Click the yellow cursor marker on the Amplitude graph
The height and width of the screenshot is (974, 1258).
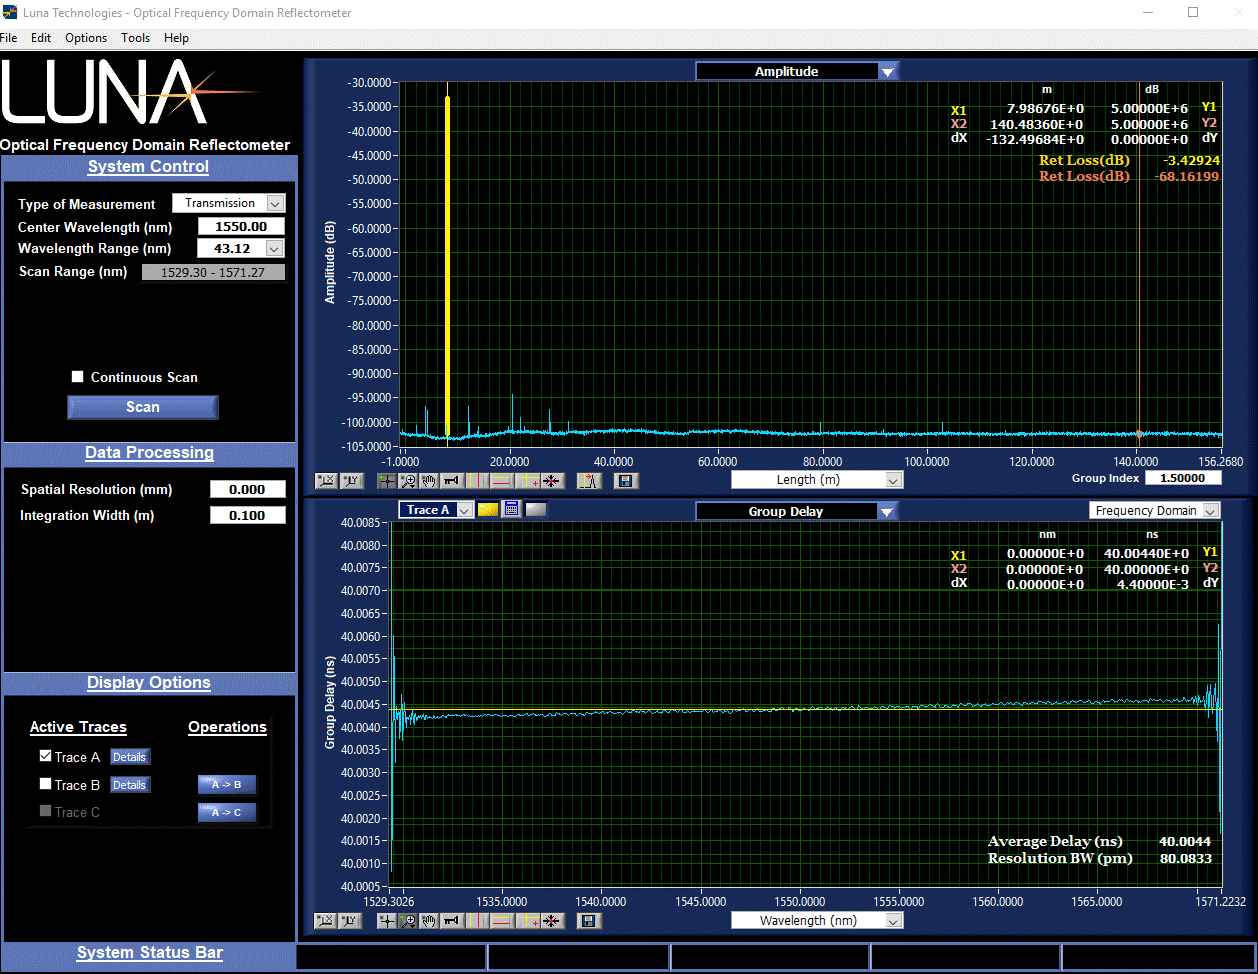click(448, 266)
